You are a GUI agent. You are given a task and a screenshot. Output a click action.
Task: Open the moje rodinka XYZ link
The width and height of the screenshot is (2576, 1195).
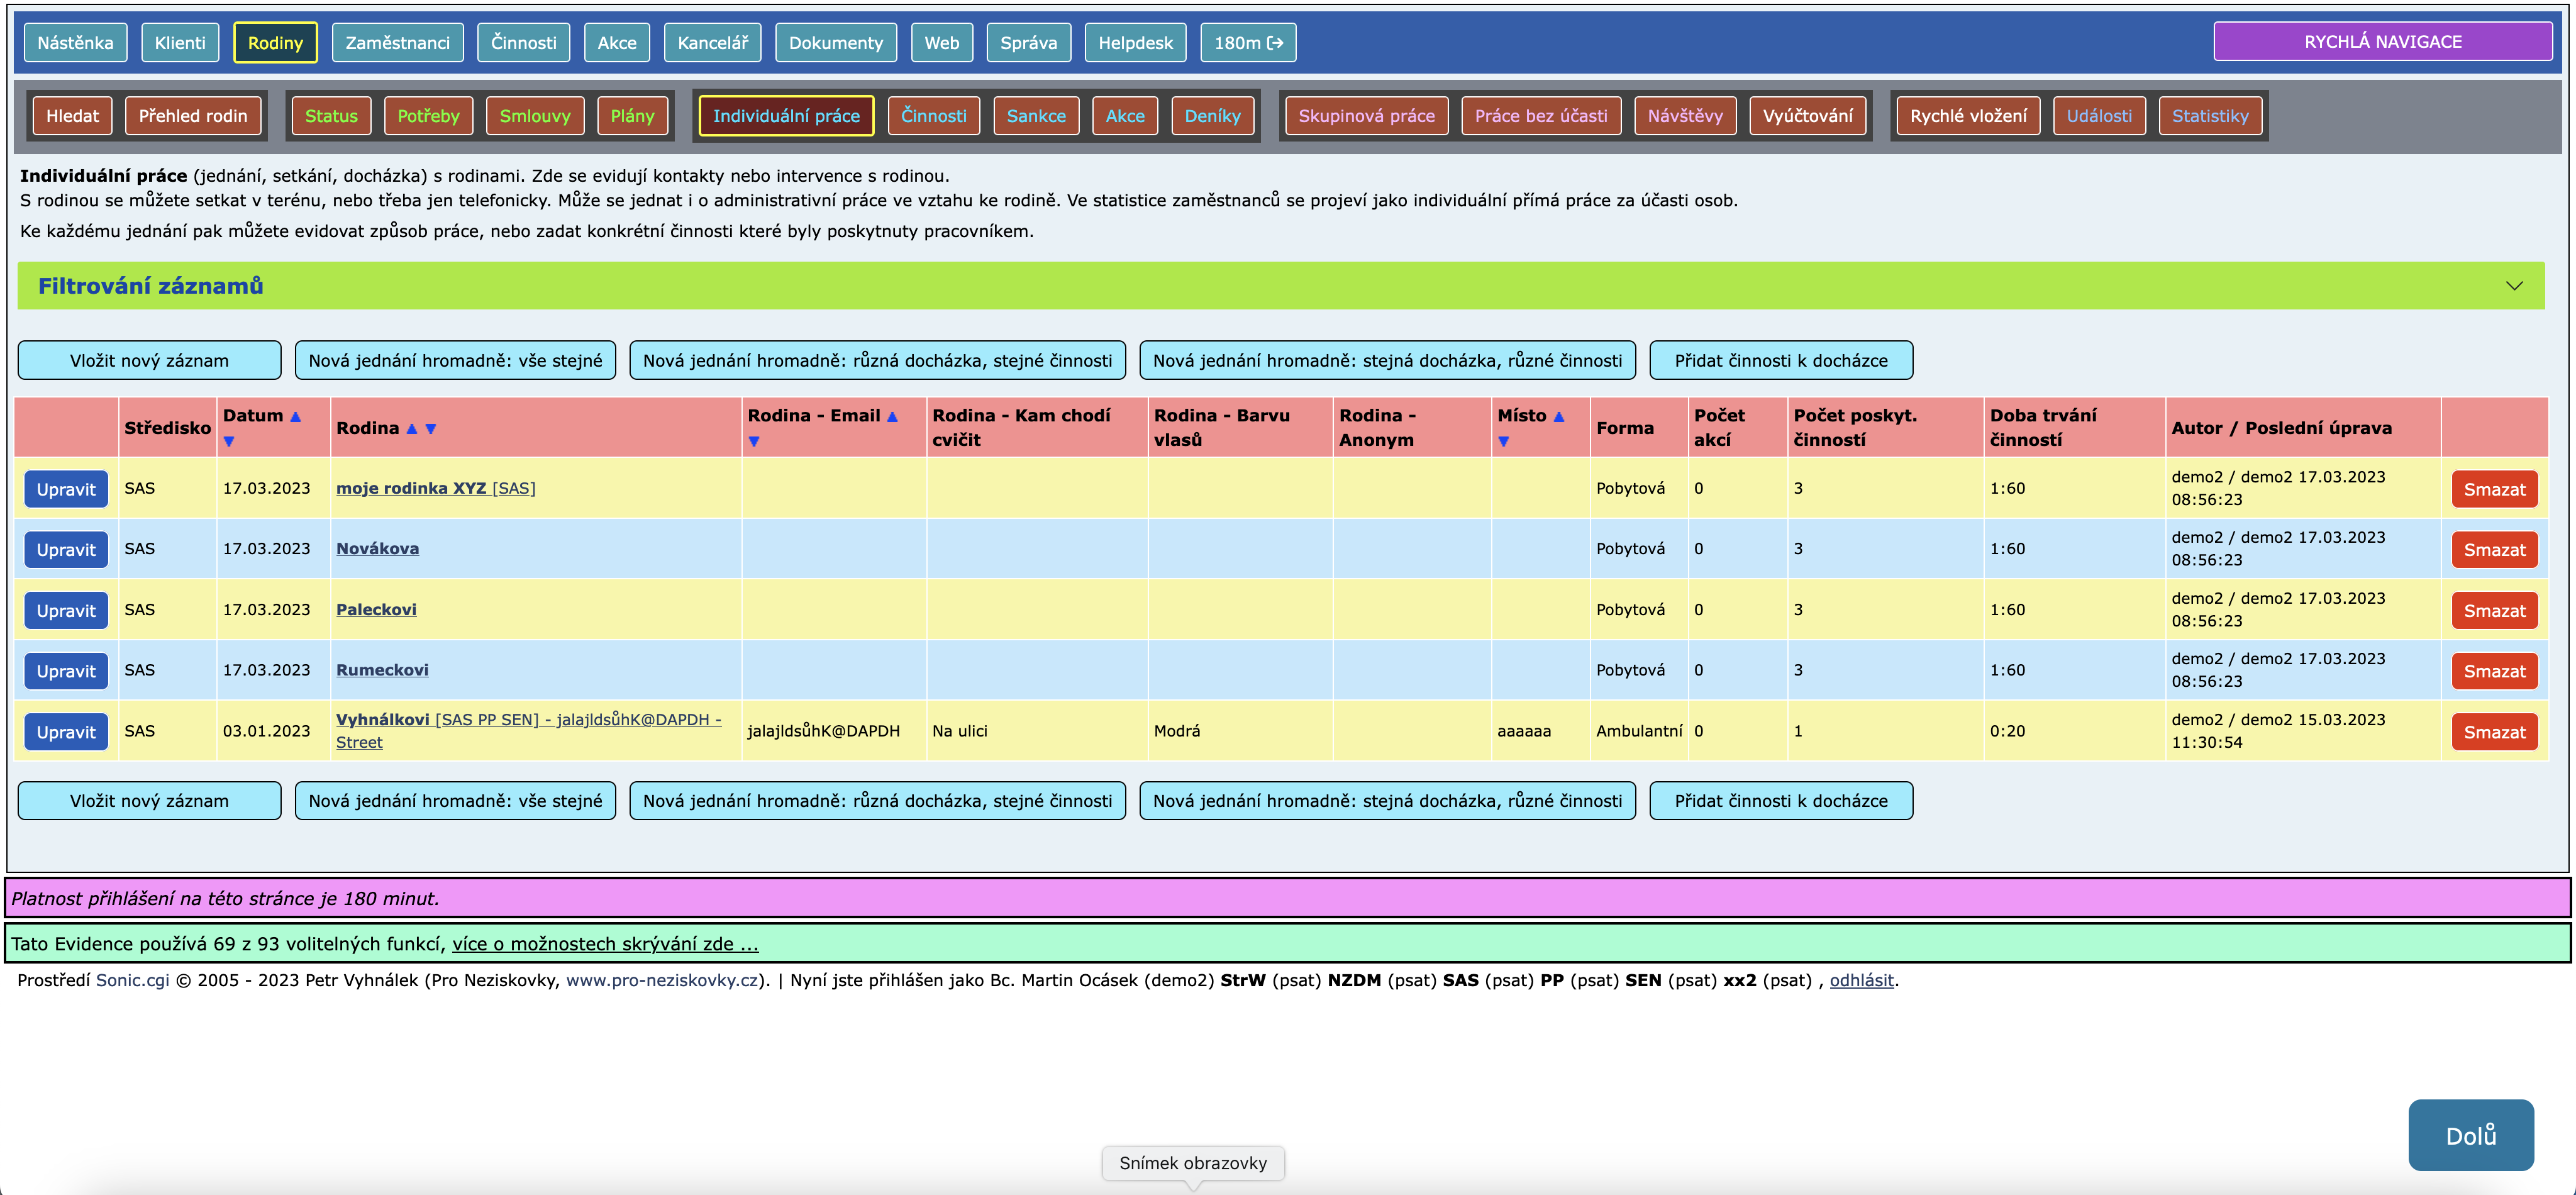coord(411,488)
